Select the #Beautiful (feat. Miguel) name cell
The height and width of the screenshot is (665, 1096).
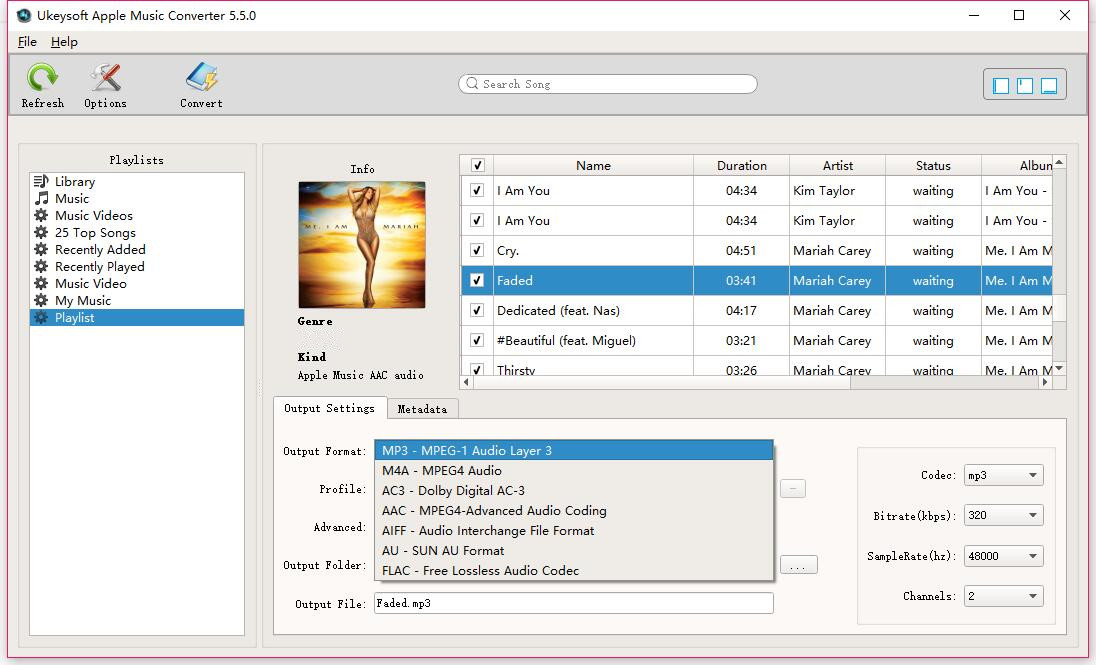click(x=593, y=341)
